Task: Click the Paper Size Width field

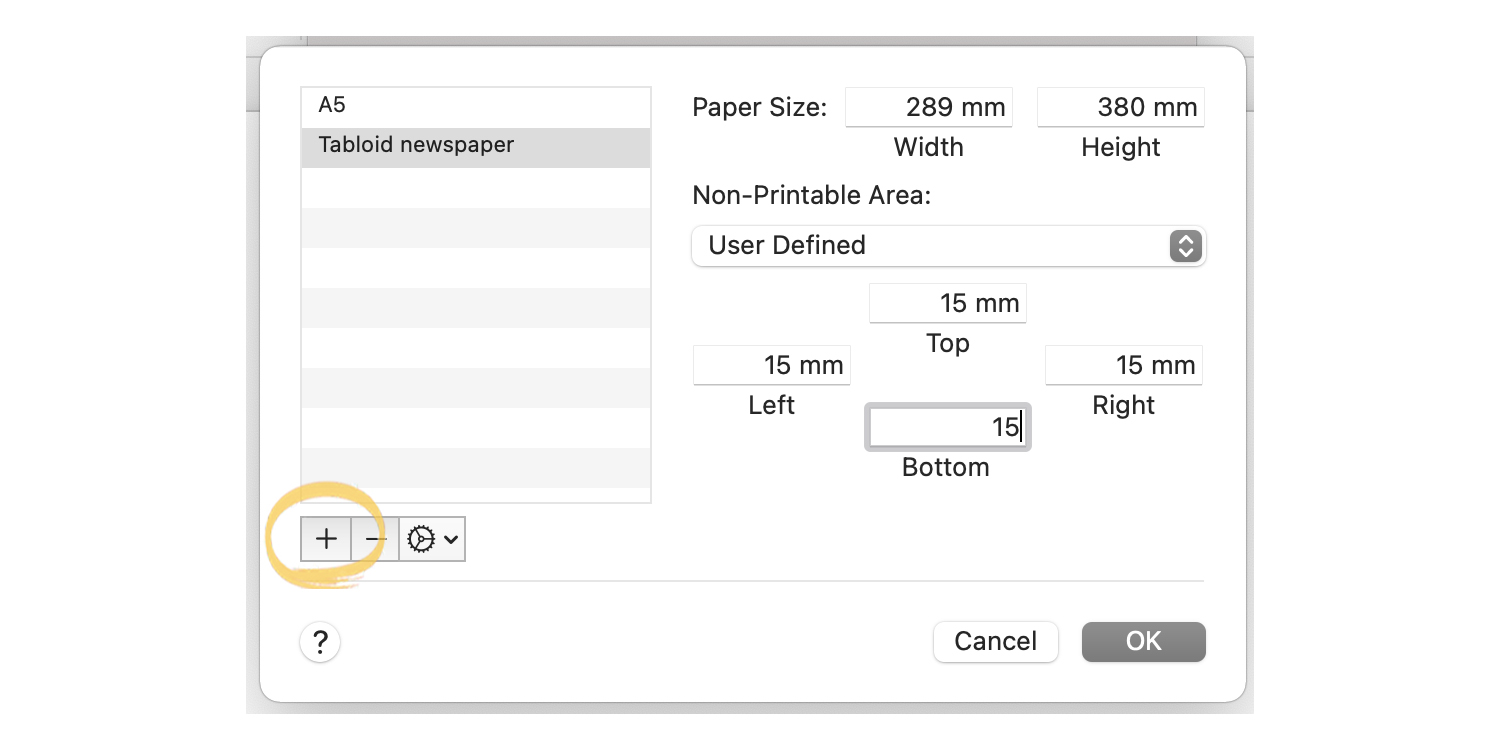Action: click(x=928, y=107)
